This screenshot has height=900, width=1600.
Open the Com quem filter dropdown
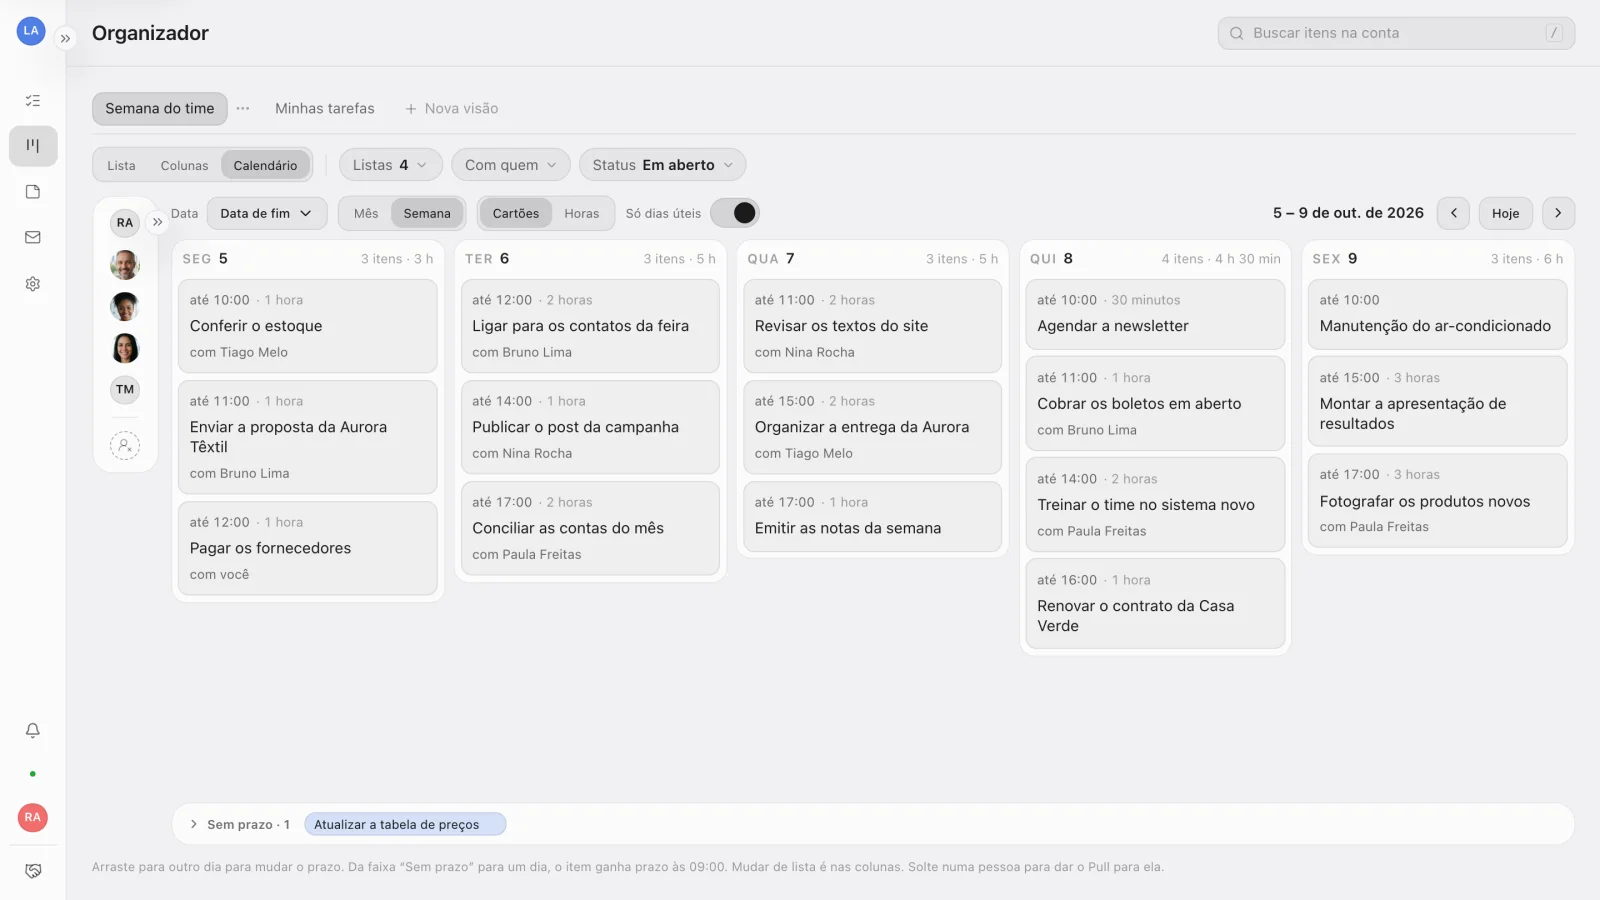511,165
